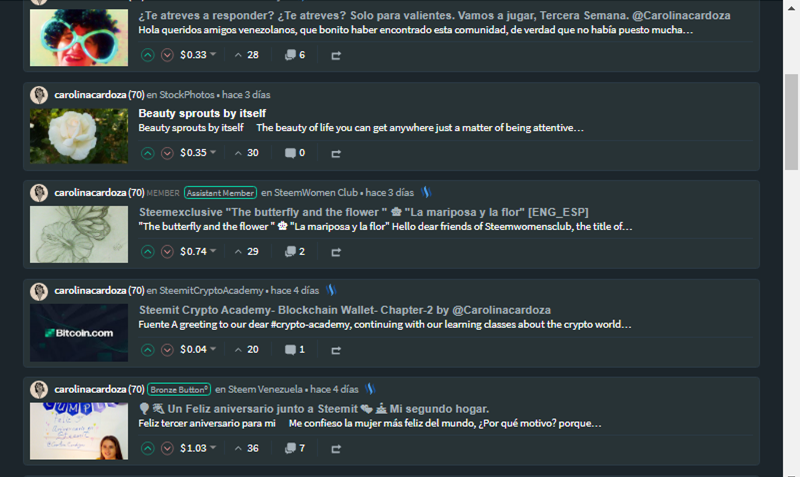
Task: Downvote the Beauty sprouts by itself post
Action: point(167,153)
